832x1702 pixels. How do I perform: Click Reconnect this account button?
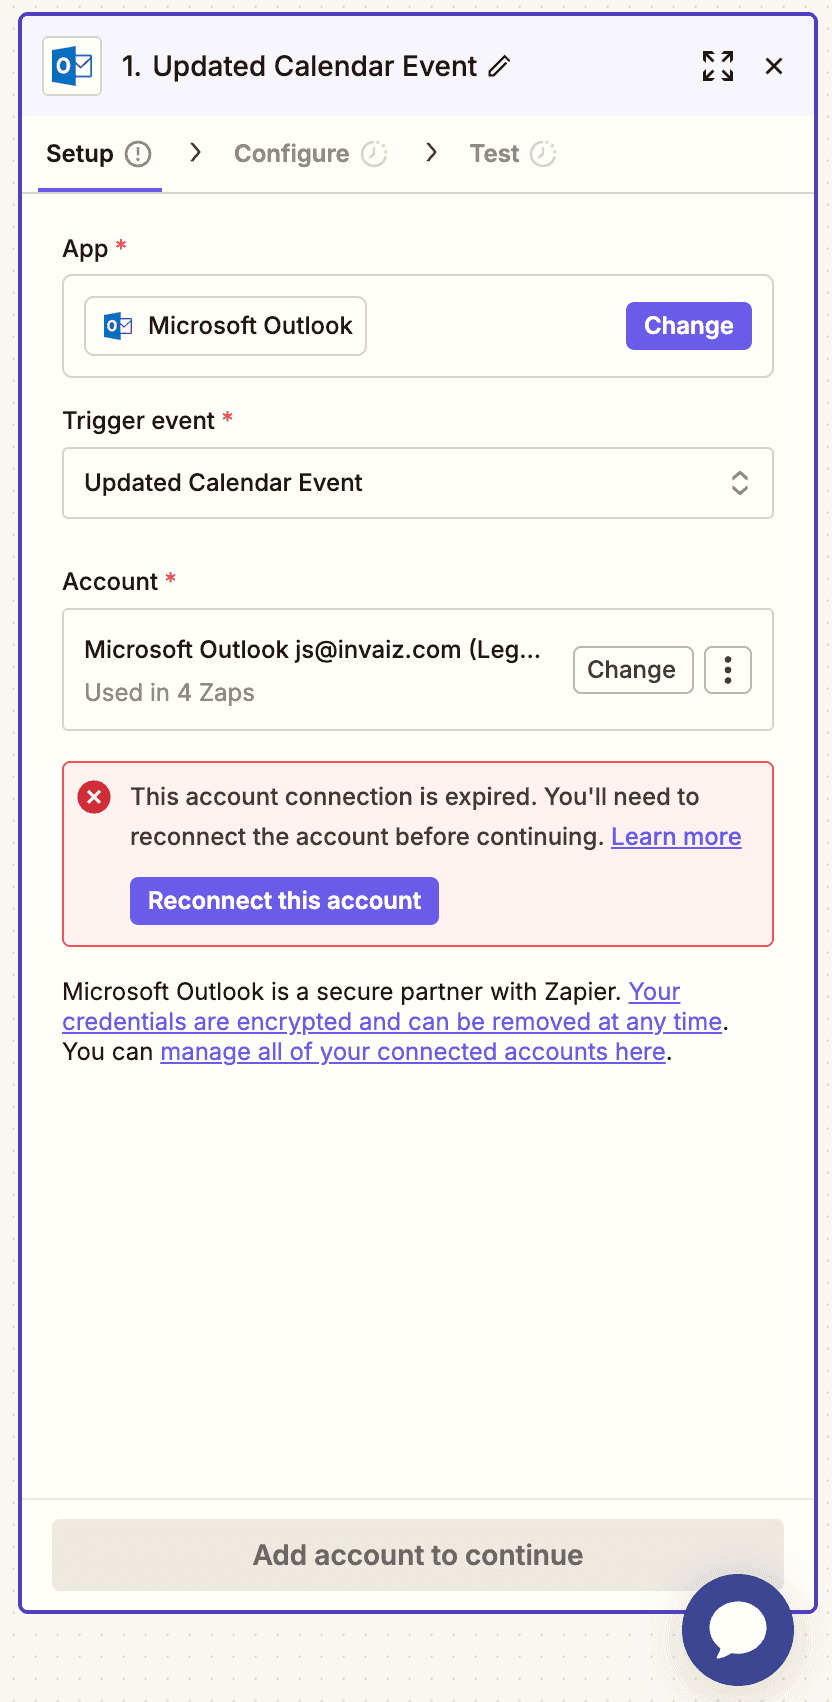coord(284,901)
